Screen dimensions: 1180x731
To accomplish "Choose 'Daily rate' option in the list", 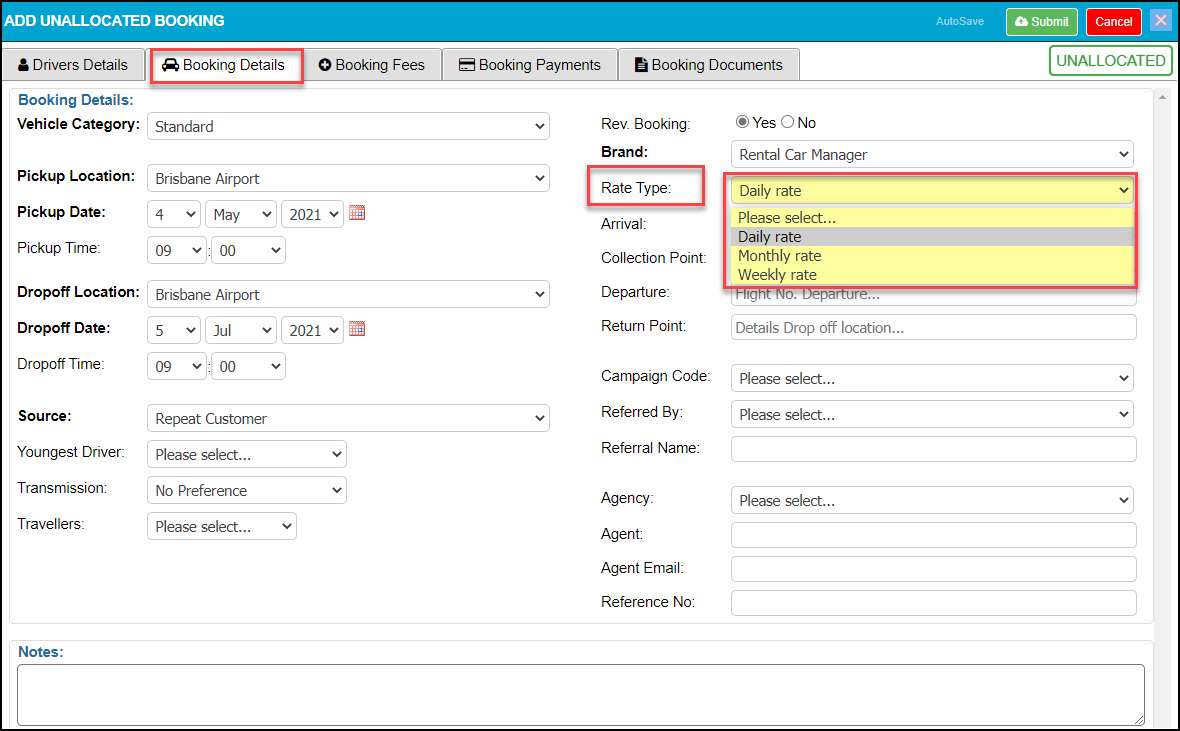I will click(932, 236).
